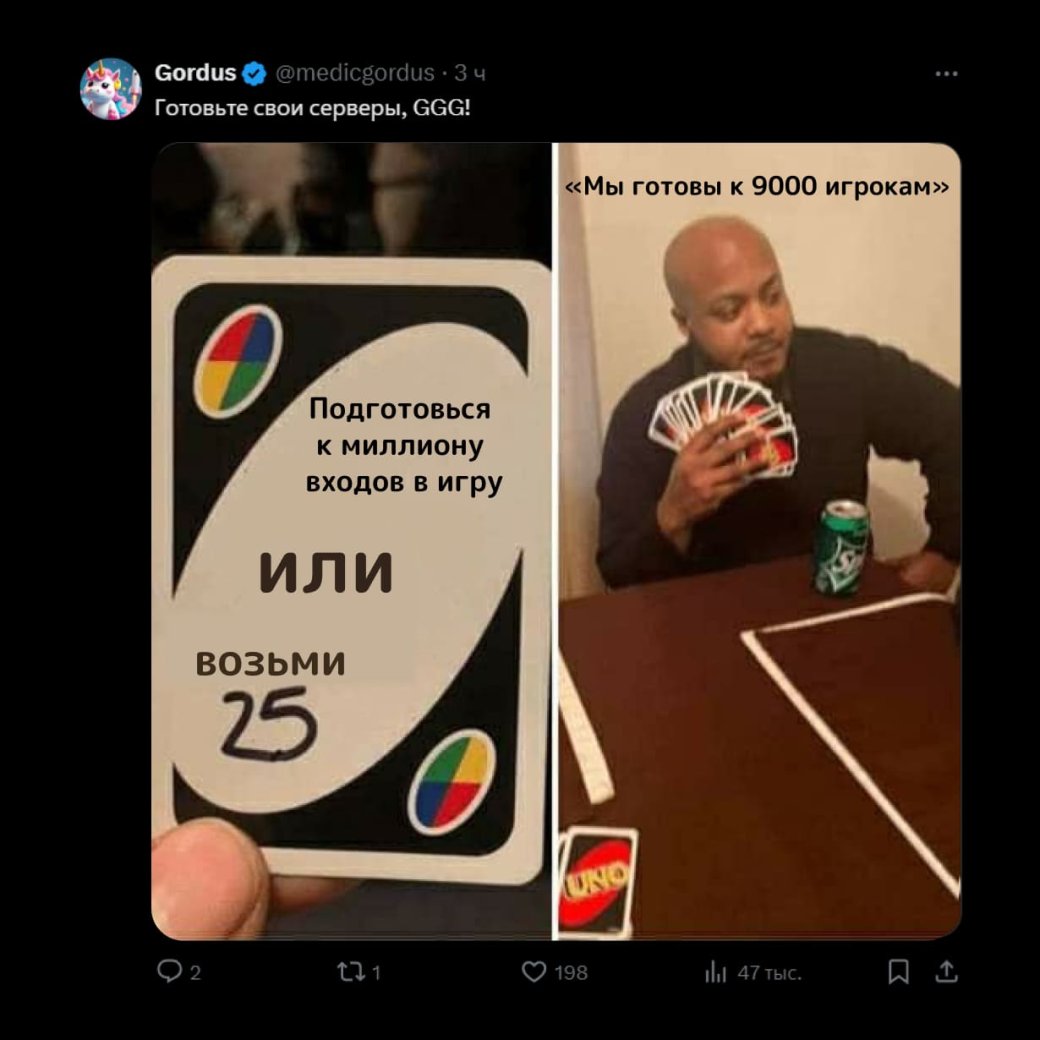Like the post with the heart icon
Viewport: 1040px width, 1040px height.
click(533, 972)
